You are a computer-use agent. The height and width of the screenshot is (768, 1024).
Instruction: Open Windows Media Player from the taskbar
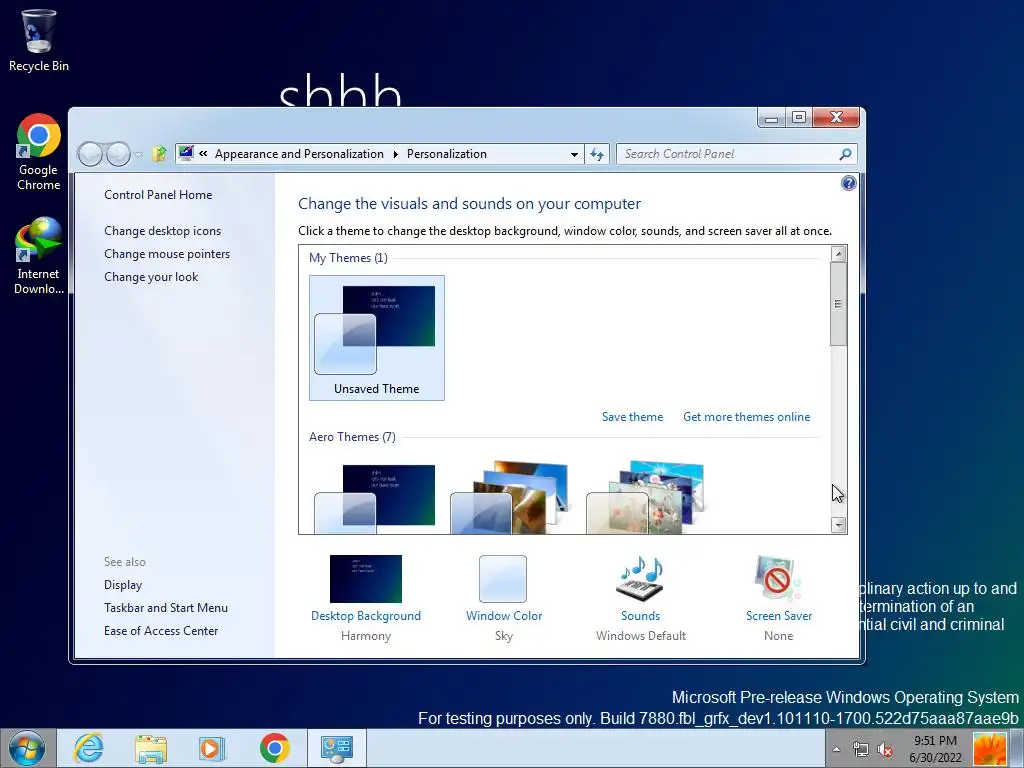coord(211,748)
